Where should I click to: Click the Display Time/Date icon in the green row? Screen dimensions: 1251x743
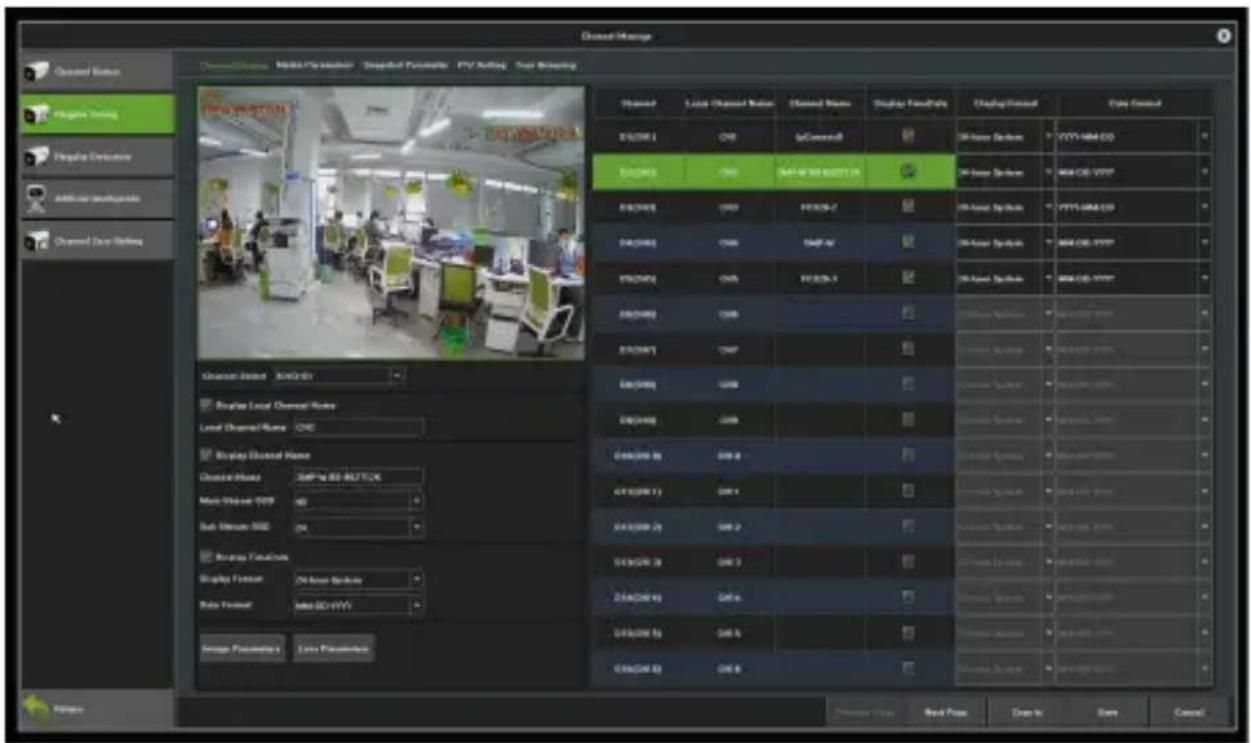[908, 171]
